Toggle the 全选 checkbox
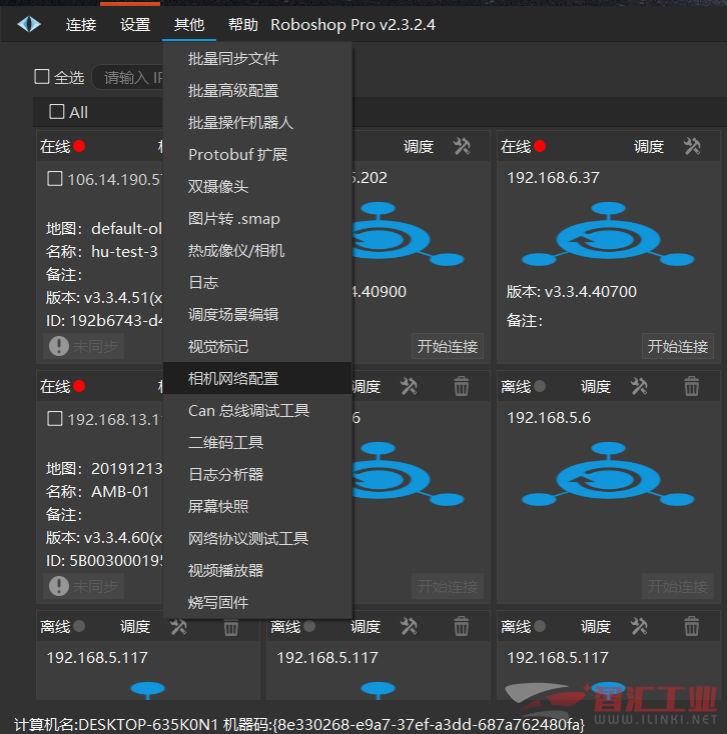Image resolution: width=727 pixels, height=734 pixels. point(42,77)
